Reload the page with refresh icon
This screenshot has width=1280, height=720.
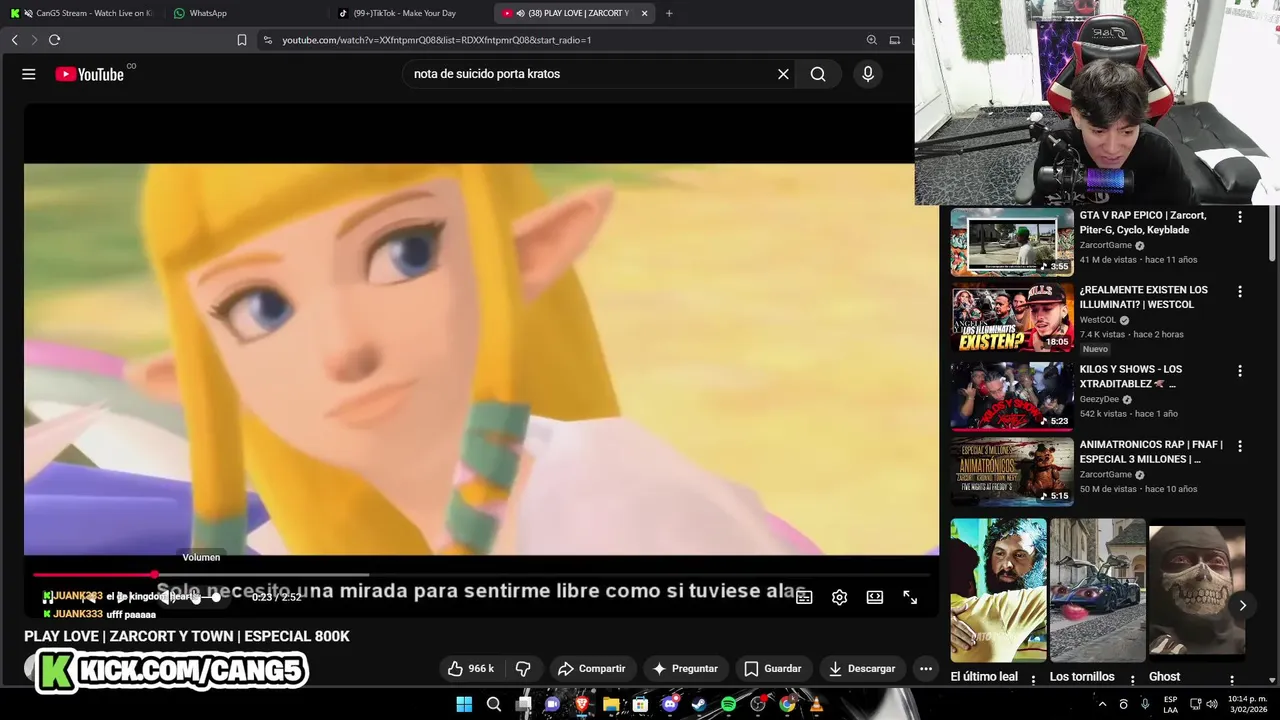click(54, 40)
